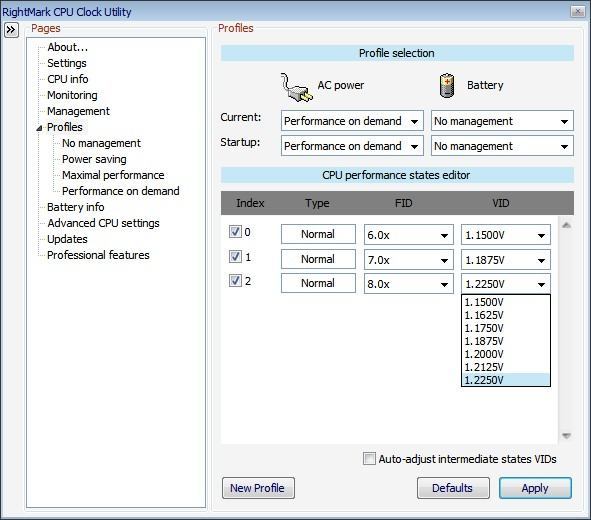Click the Type column header
This screenshot has width=591, height=520.
[317, 203]
